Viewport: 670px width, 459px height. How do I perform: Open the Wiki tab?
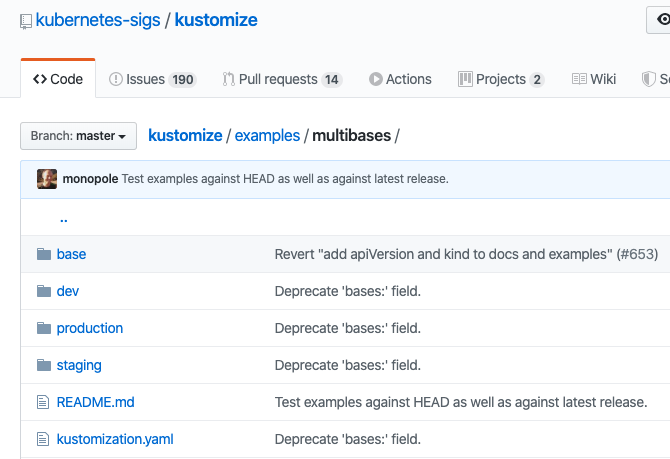click(594, 79)
